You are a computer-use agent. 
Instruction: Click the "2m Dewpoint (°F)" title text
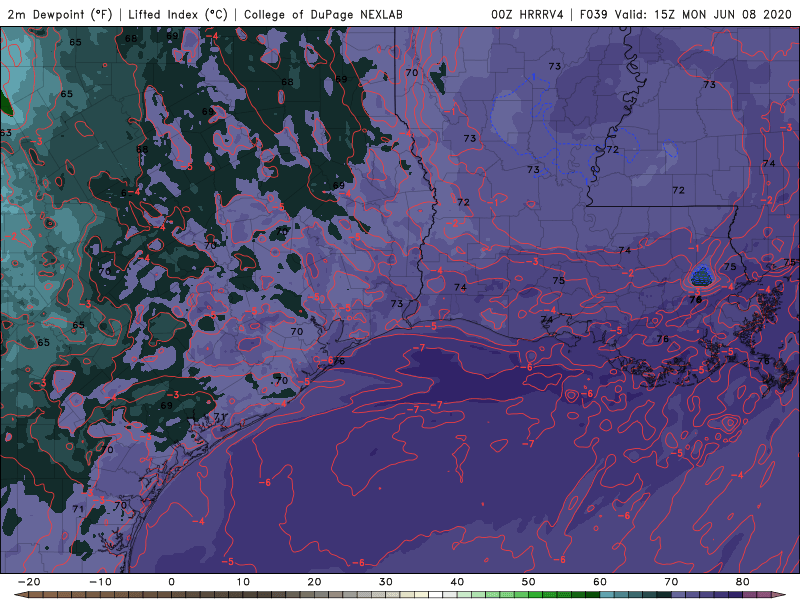pos(60,14)
